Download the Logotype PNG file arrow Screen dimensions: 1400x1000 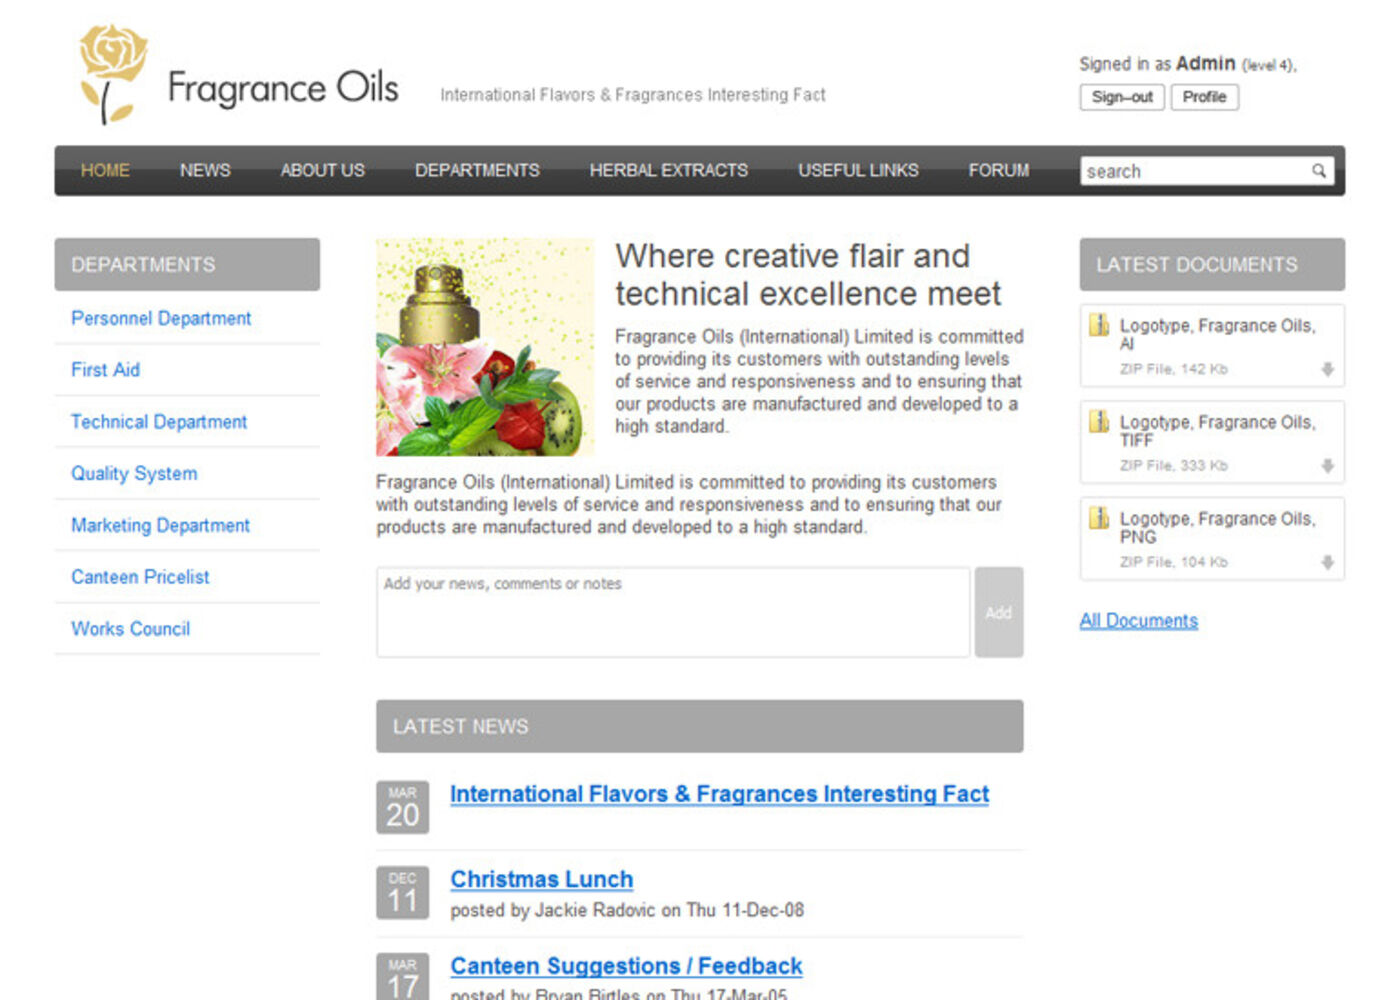[1327, 563]
